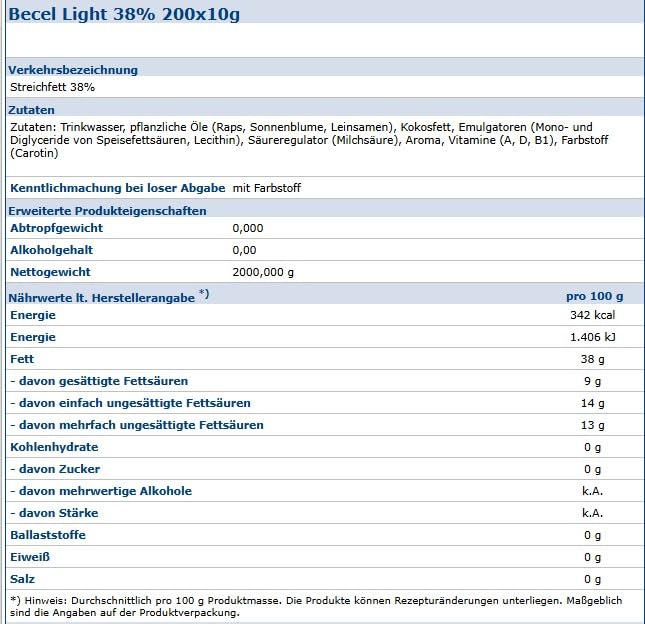The height and width of the screenshot is (624, 645).
Task: Select the "pro 100 g" column header
Action: [594, 296]
